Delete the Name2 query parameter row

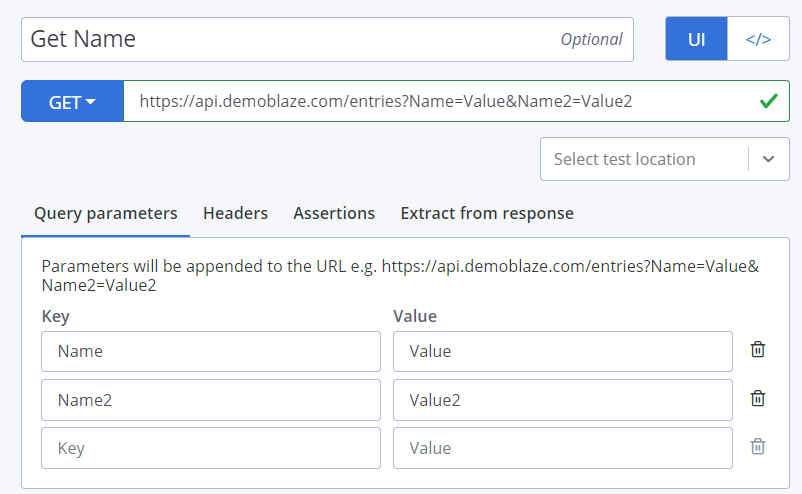pos(758,398)
